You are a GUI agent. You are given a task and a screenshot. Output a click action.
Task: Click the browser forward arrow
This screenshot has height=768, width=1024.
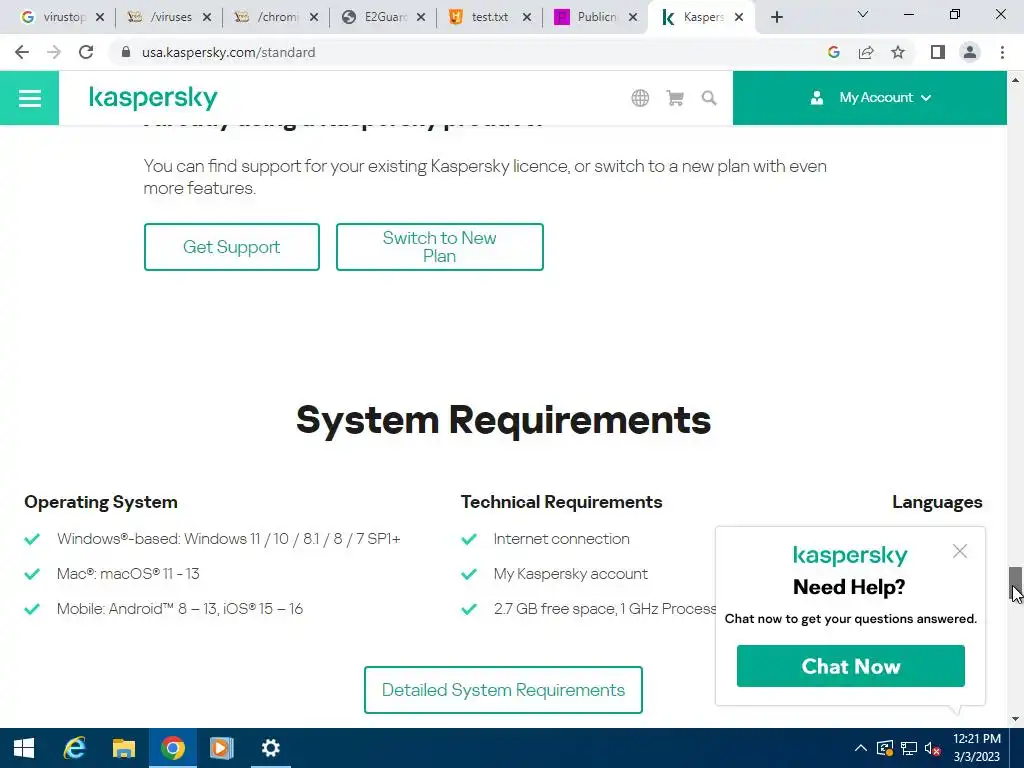click(x=54, y=52)
